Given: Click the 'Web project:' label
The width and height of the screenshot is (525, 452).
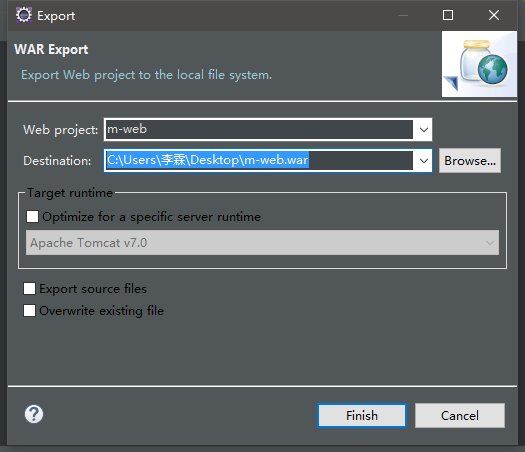Looking at the screenshot, I should pyautogui.click(x=61, y=130).
